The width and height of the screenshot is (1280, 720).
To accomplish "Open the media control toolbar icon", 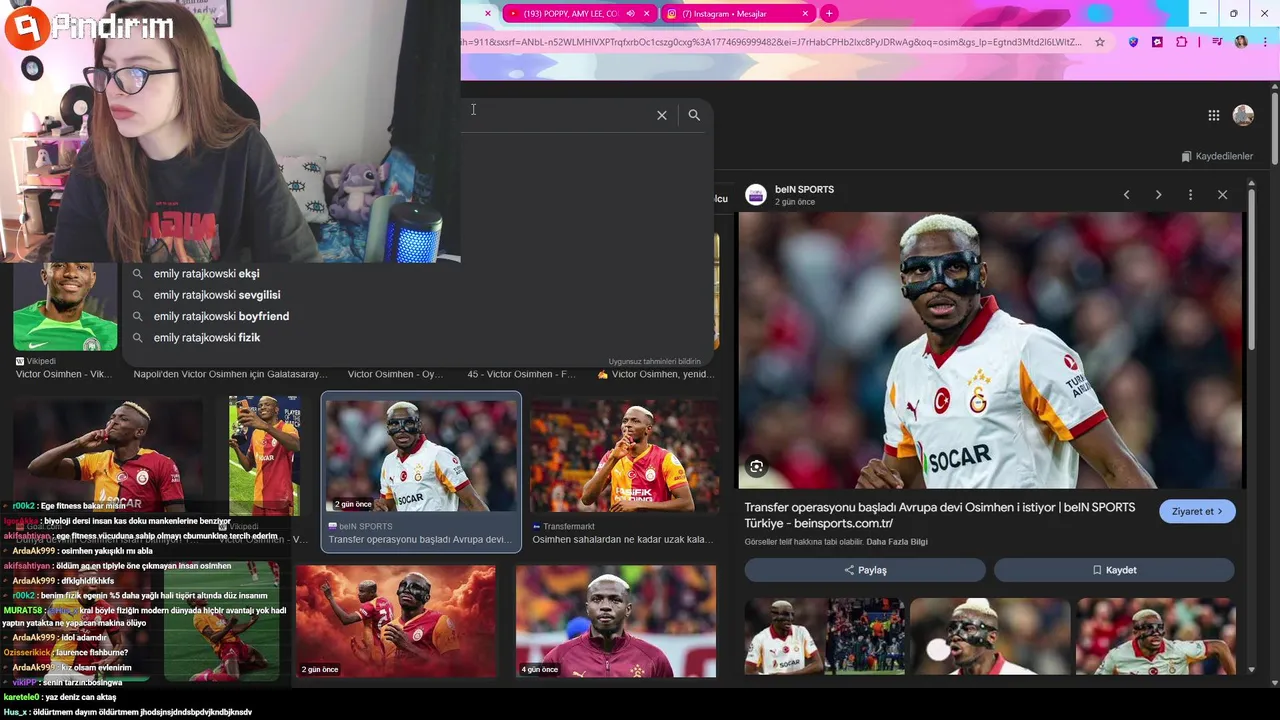I will pyautogui.click(x=1217, y=42).
